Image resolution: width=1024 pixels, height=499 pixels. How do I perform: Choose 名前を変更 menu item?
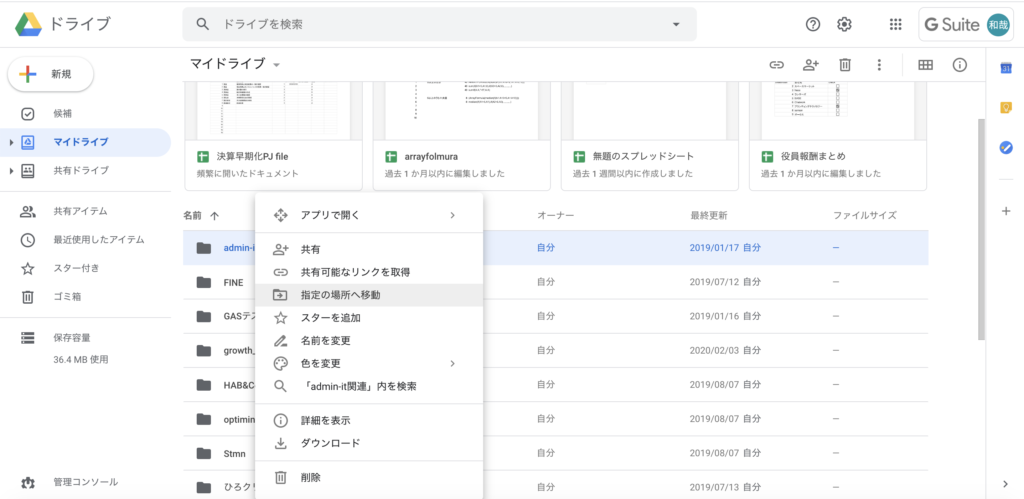369,340
